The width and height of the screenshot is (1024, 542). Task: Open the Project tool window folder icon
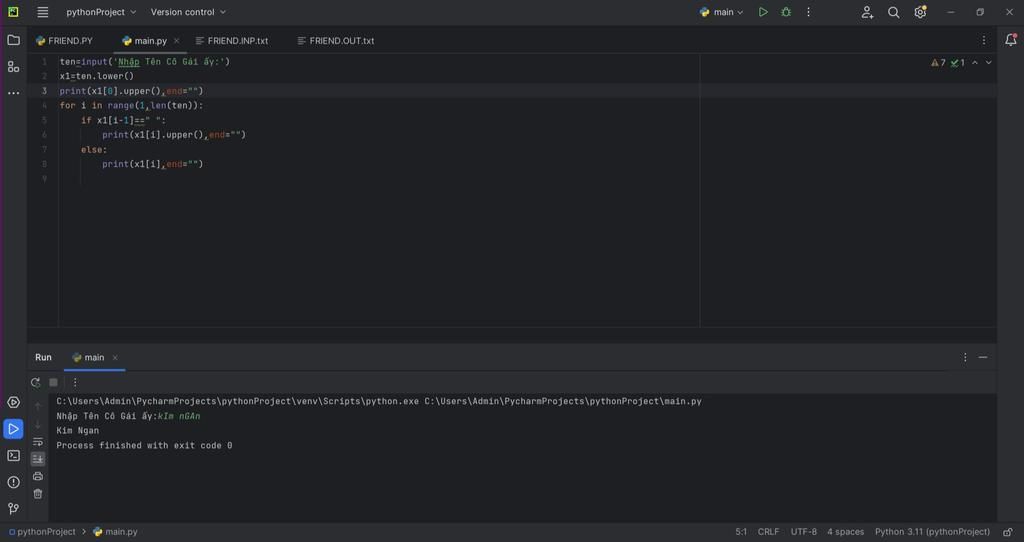pos(13,40)
